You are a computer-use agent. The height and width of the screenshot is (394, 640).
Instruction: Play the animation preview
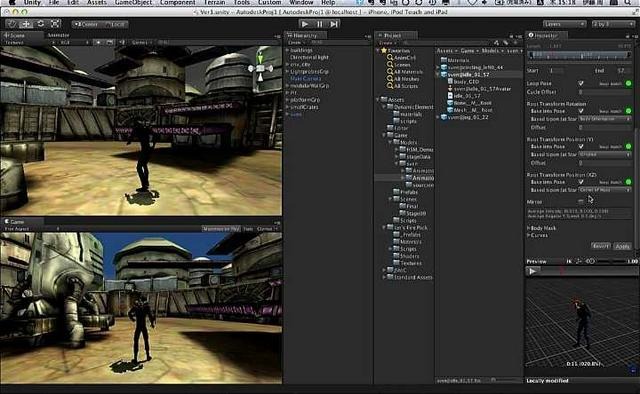[532, 271]
